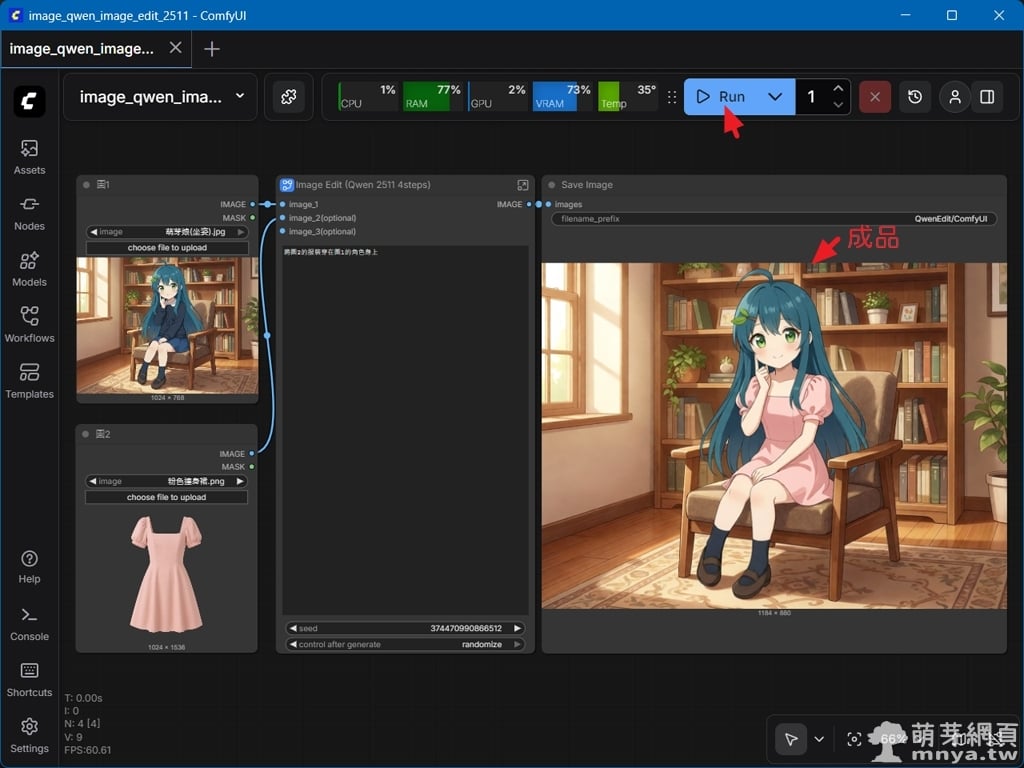Open the Console panel
This screenshot has width=1024, height=768.
pyautogui.click(x=29, y=622)
